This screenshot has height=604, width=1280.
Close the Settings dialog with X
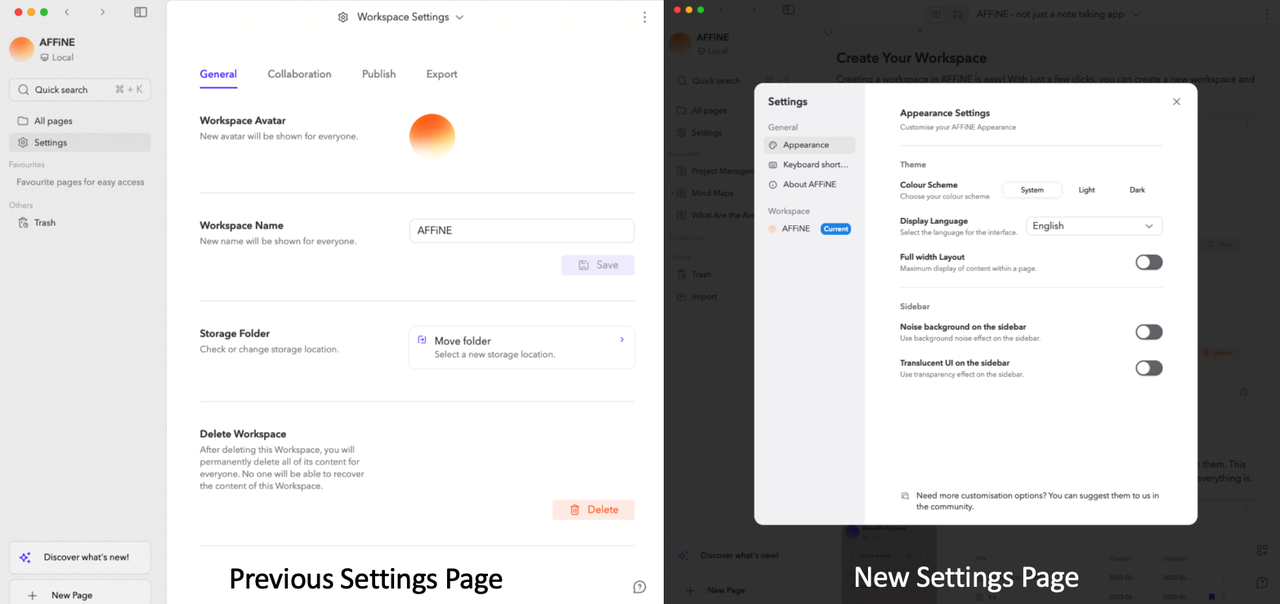click(x=1176, y=102)
